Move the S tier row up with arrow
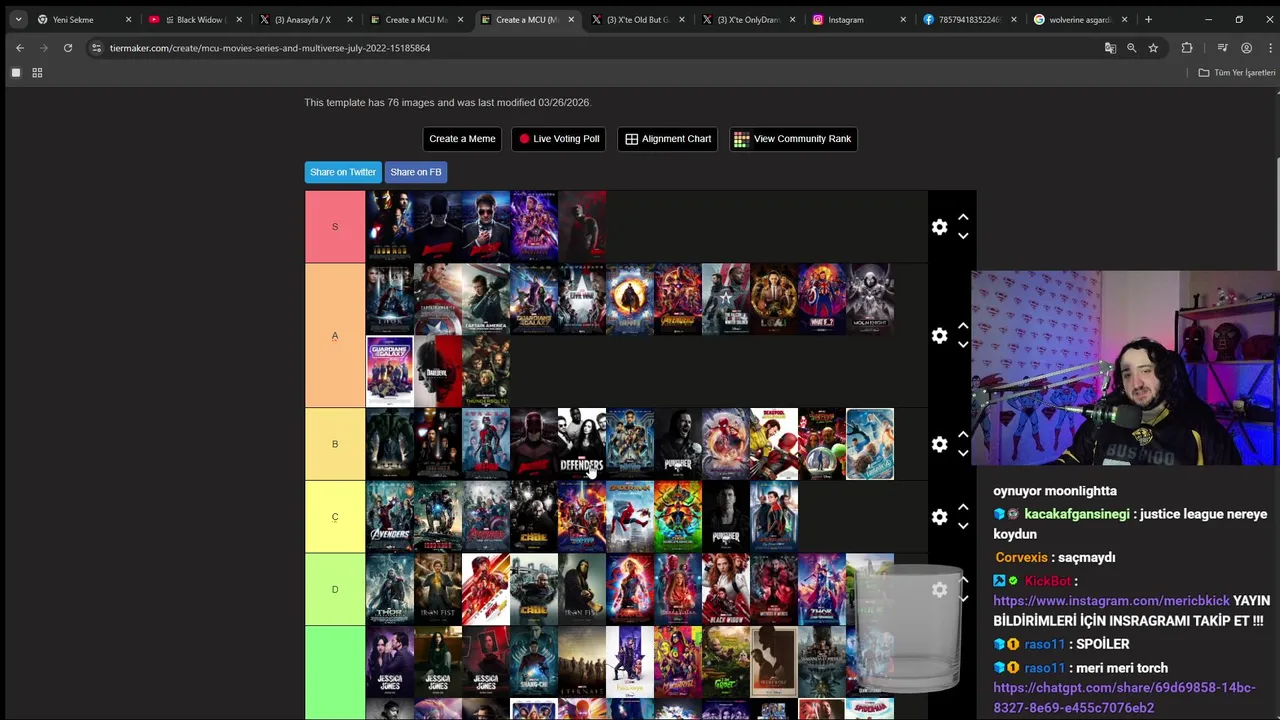This screenshot has height=720, width=1280. 963,217
